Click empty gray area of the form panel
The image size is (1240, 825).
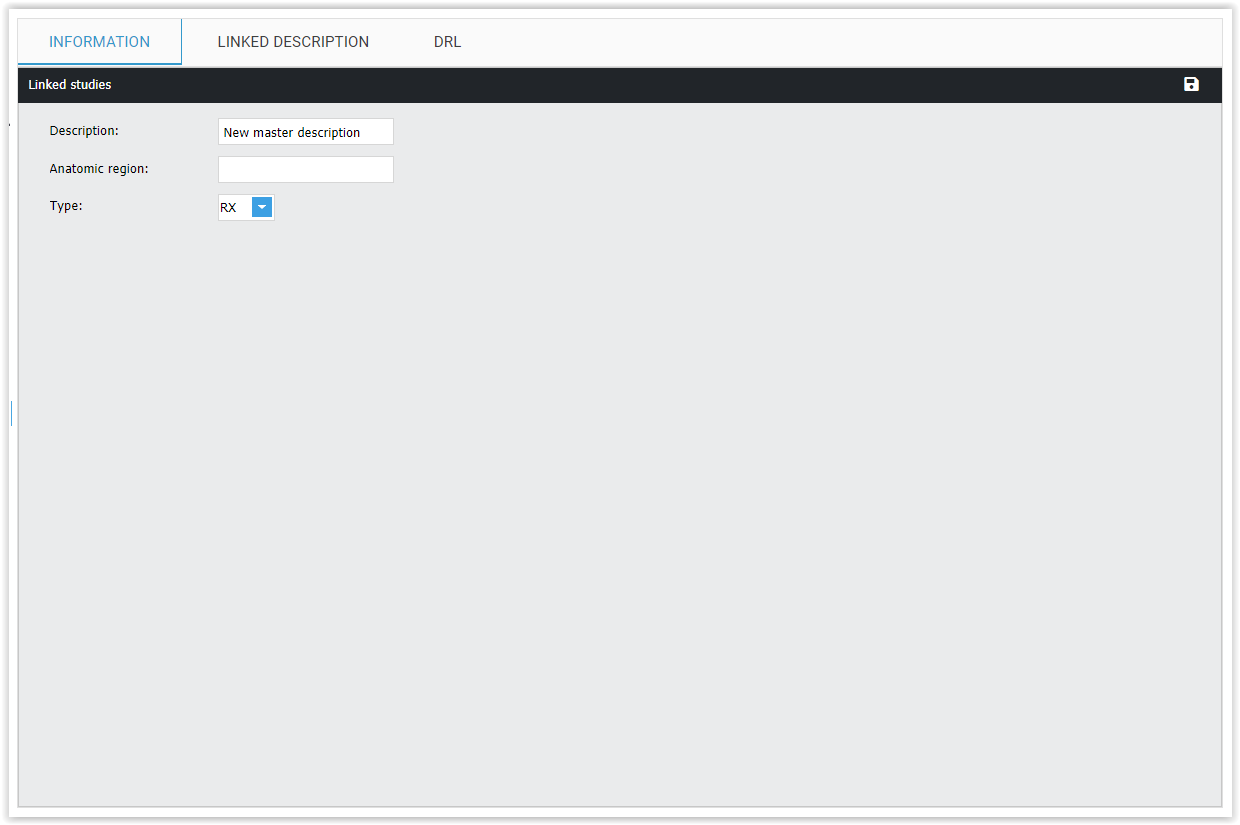[x=620, y=500]
